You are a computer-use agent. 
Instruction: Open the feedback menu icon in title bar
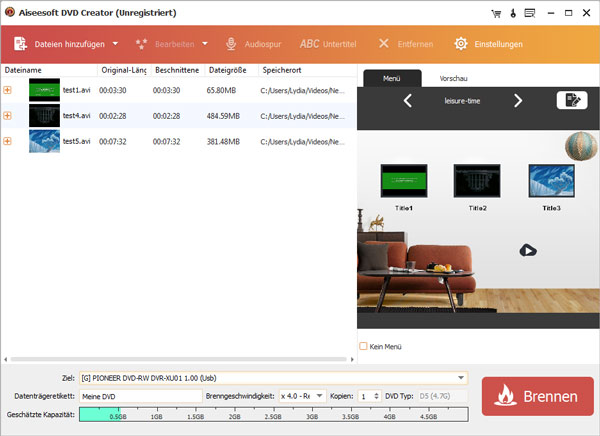(x=530, y=13)
